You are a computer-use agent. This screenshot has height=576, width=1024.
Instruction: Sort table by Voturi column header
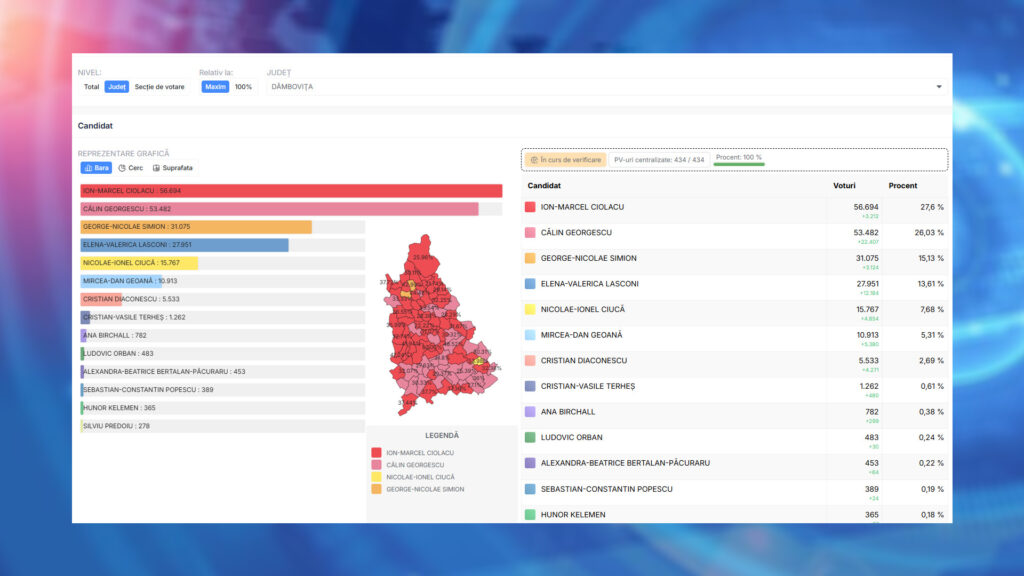click(844, 186)
